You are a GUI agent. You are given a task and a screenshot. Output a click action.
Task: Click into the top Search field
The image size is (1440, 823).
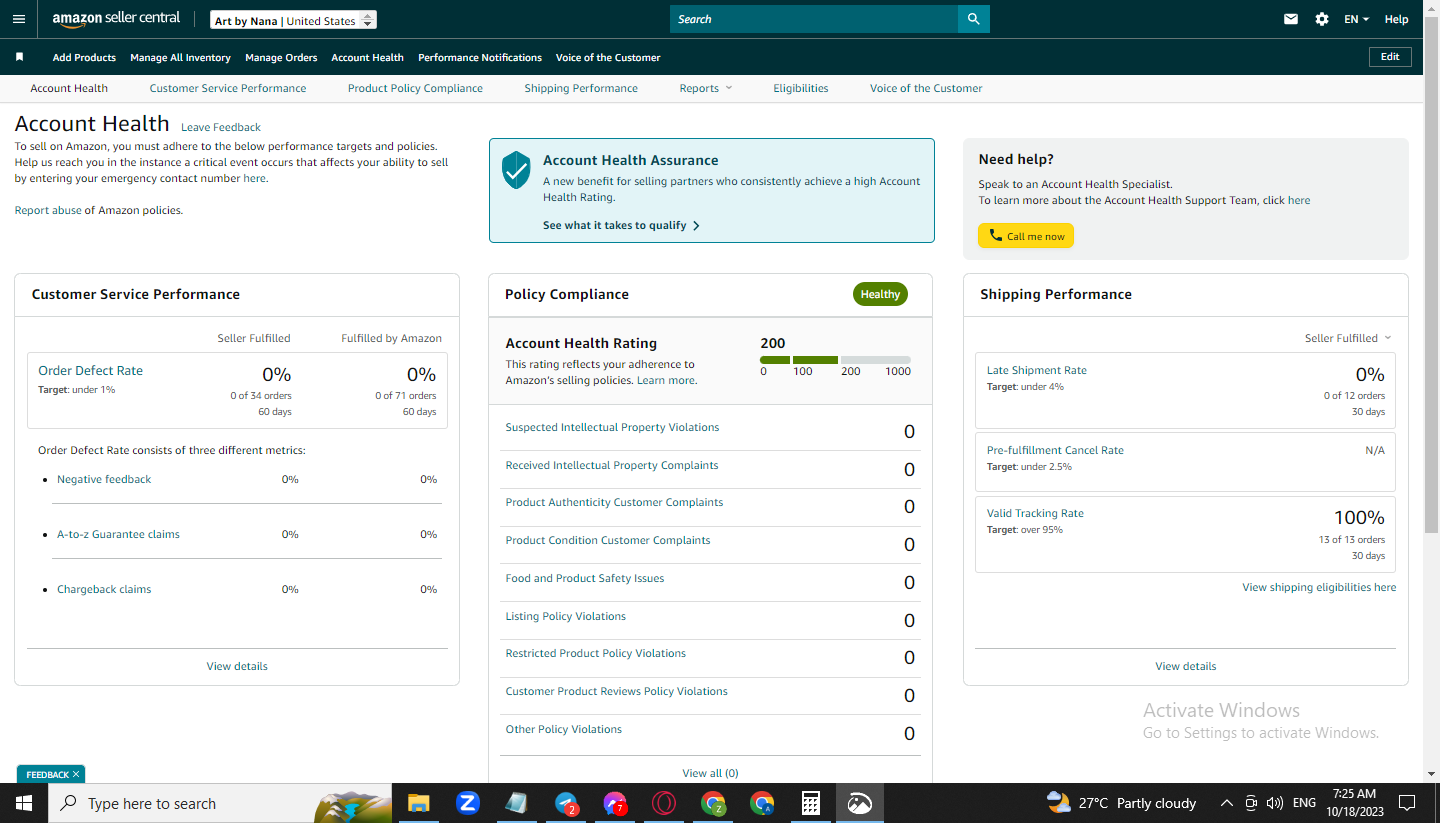pyautogui.click(x=814, y=19)
